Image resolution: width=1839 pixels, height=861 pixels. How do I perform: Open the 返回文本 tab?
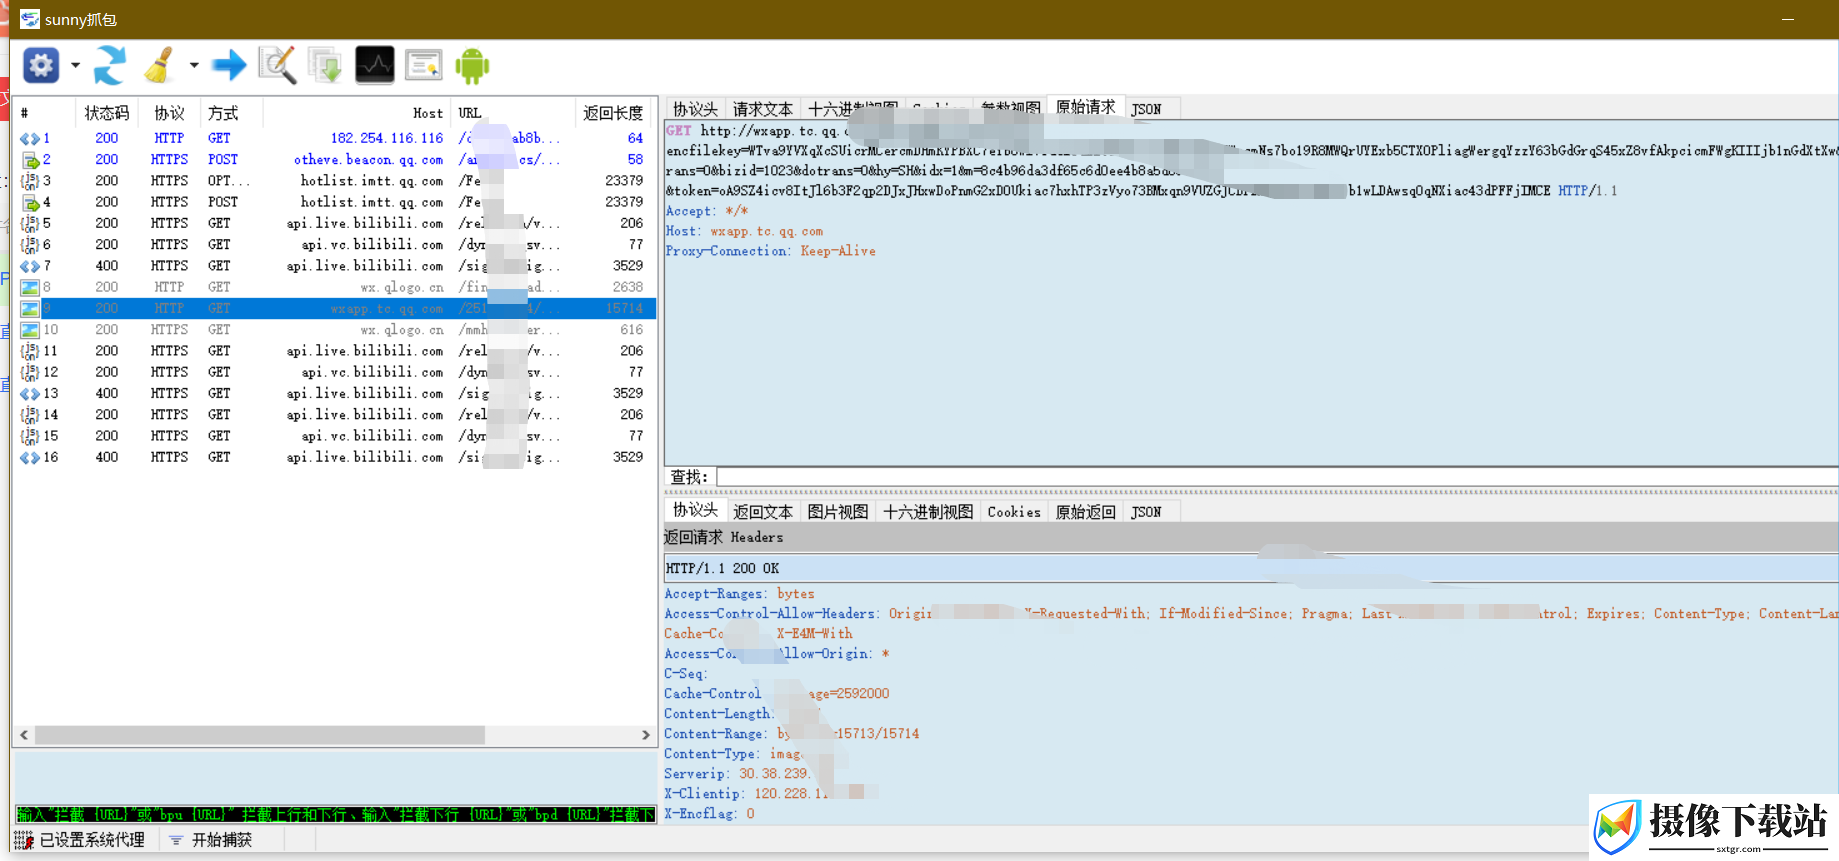point(762,512)
